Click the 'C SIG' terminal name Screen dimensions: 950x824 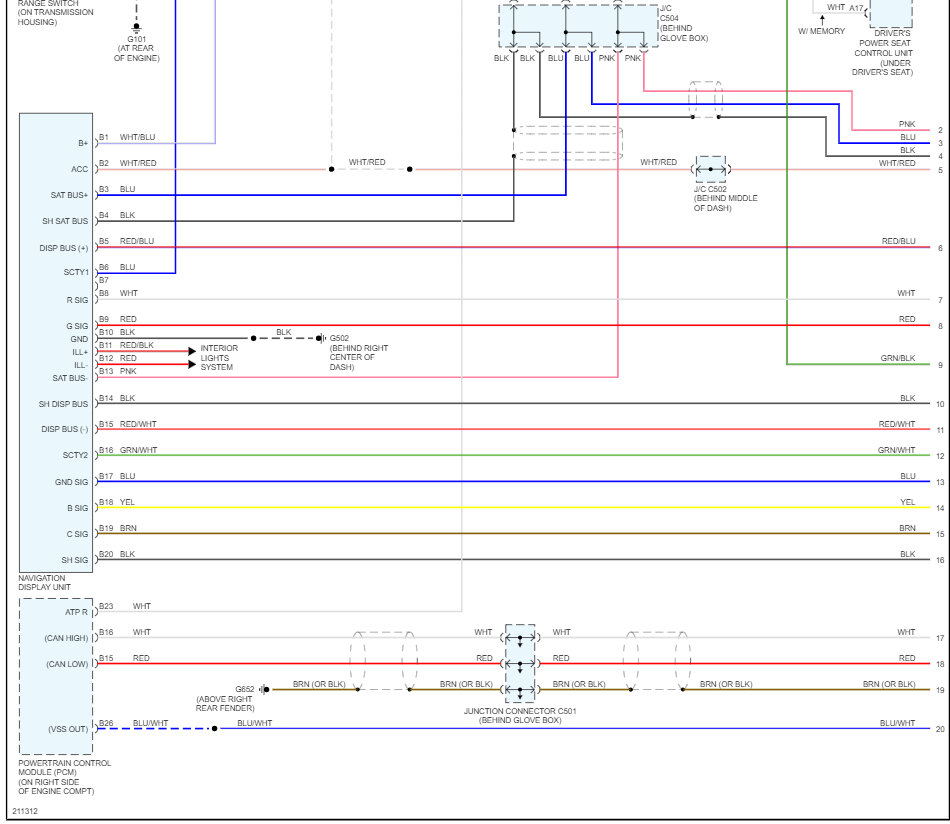pos(77,534)
